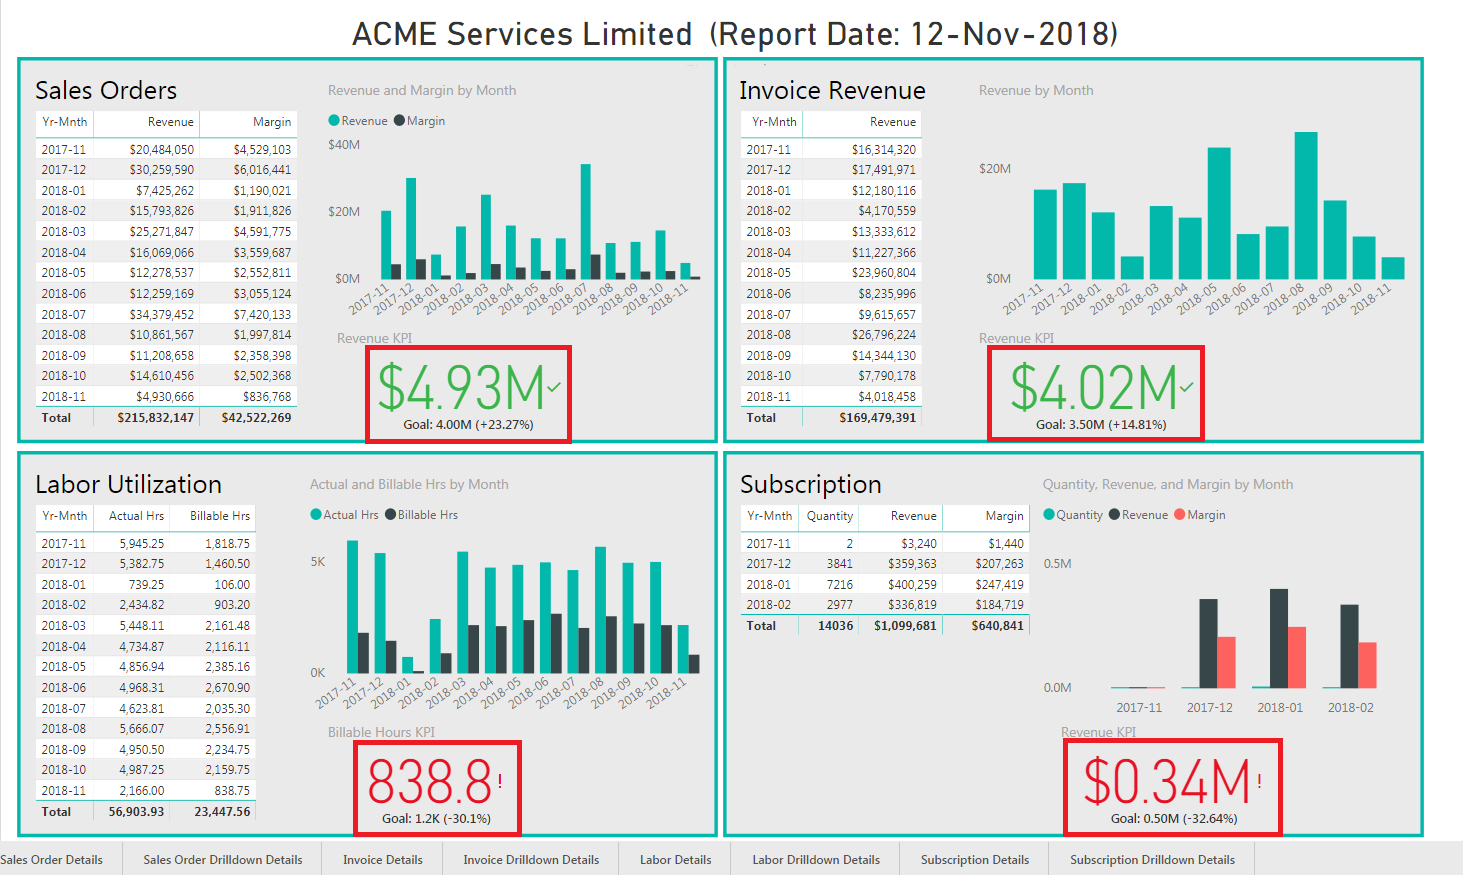Click the Goal: 1.2K (-30.1%) label
The height and width of the screenshot is (875, 1463).
[437, 818]
